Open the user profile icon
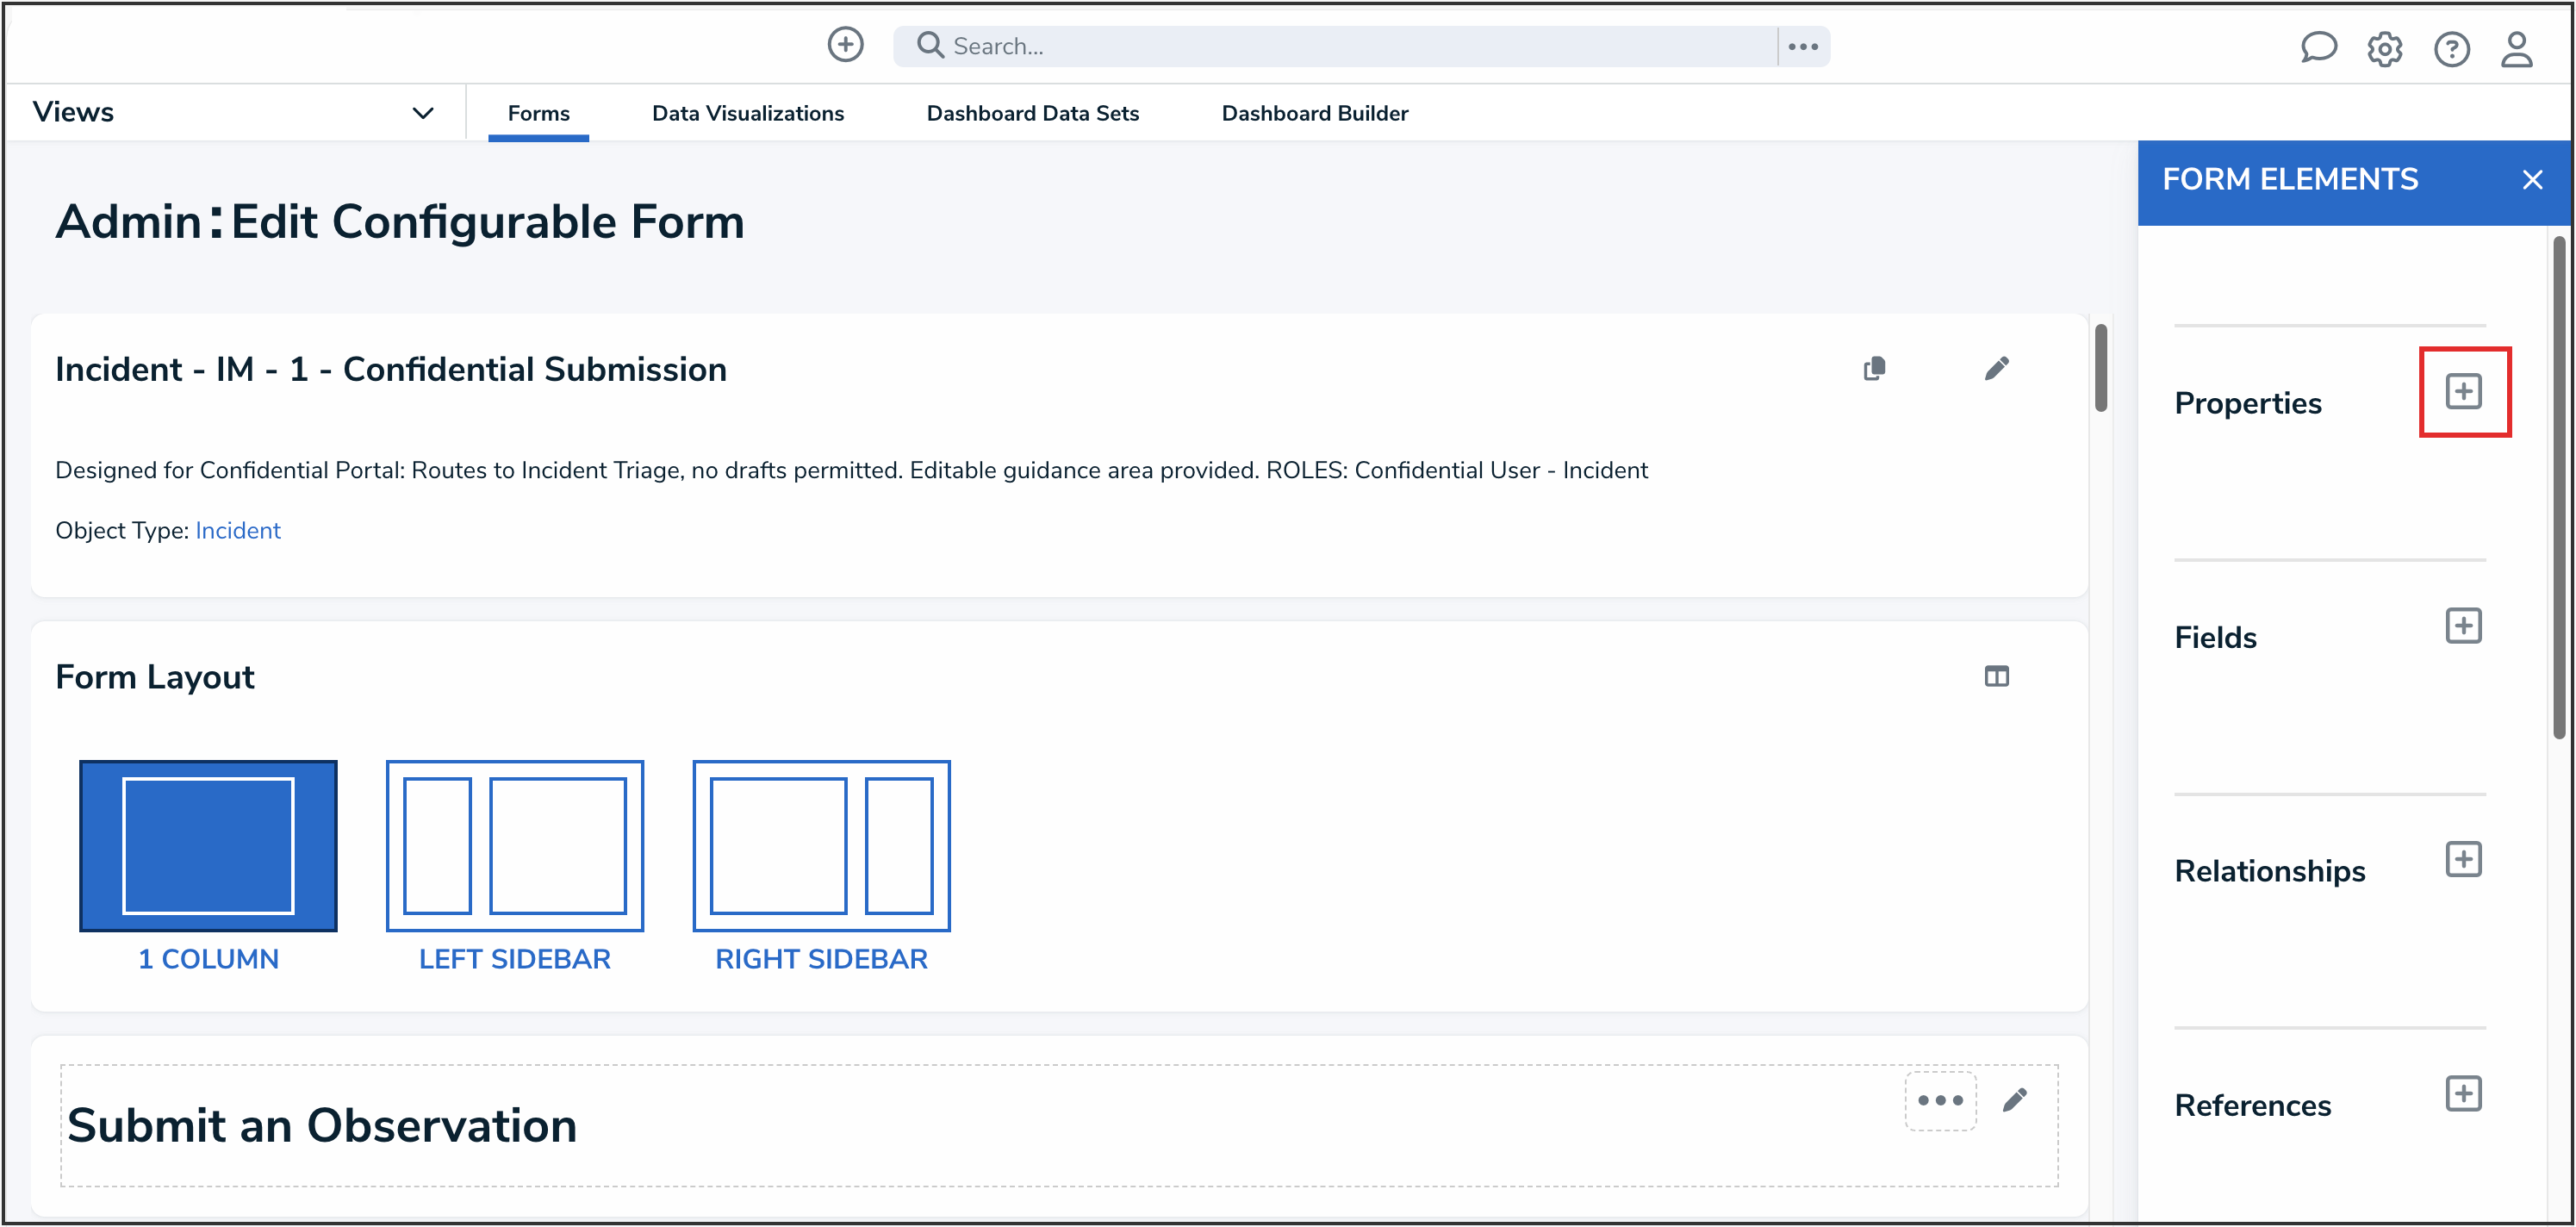Viewport: 2576px width, 1227px height. click(x=2516, y=48)
